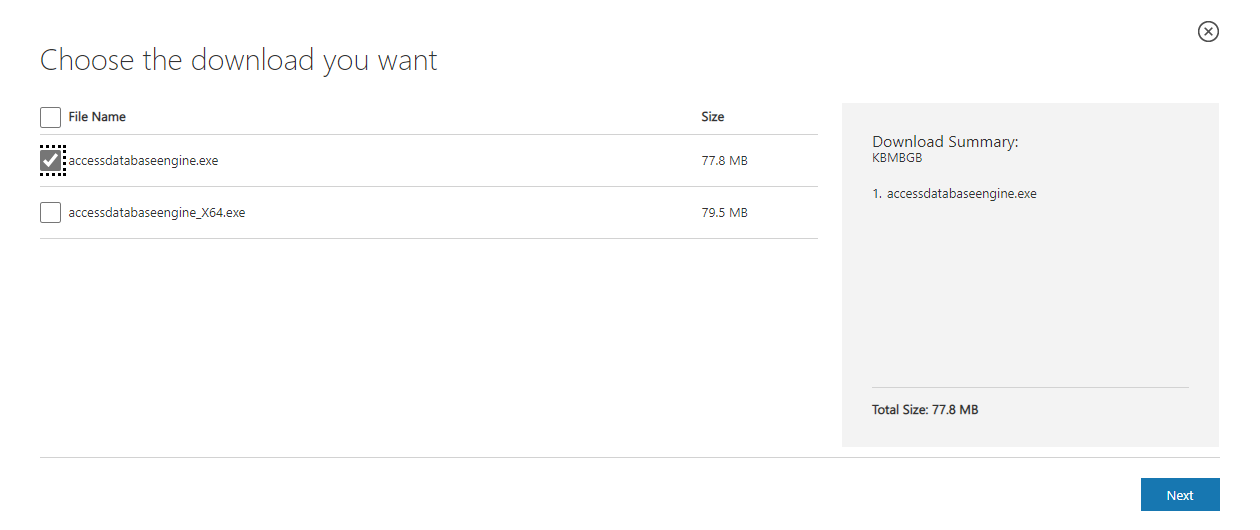Click summary entry 1. accessdatabaseengine.exe
Viewport: 1260px width, 530px height.
tap(955, 194)
